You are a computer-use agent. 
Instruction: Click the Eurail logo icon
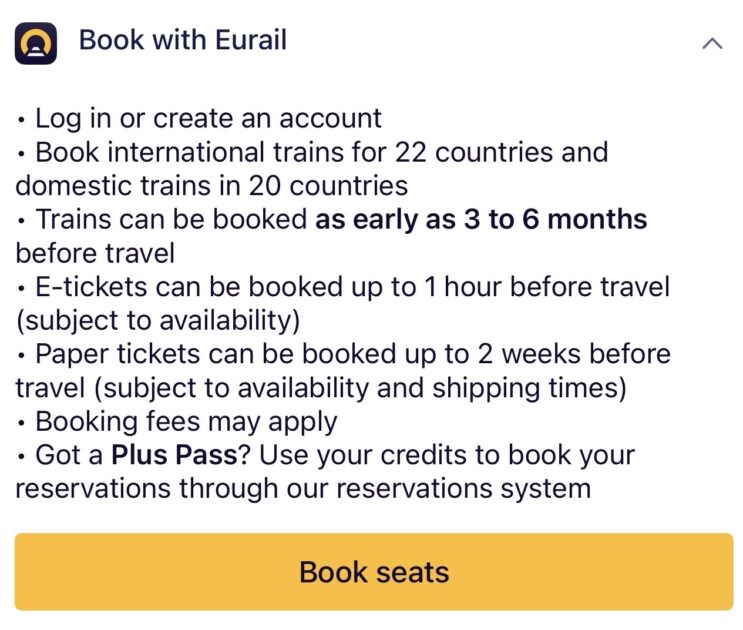click(36, 42)
